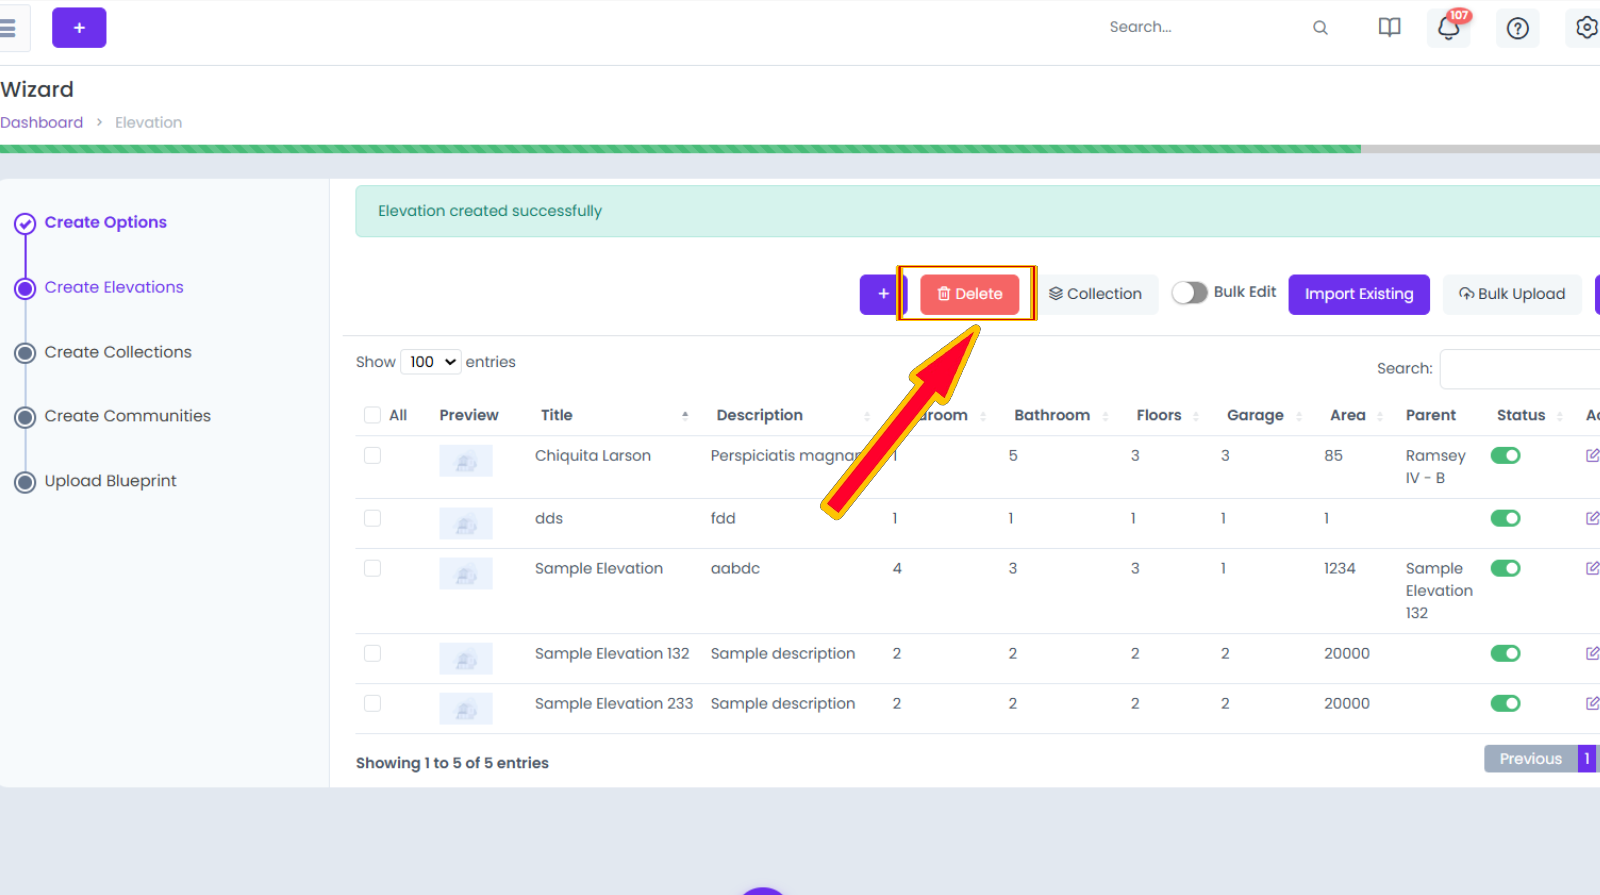Go to pagination page 1

[1587, 759]
